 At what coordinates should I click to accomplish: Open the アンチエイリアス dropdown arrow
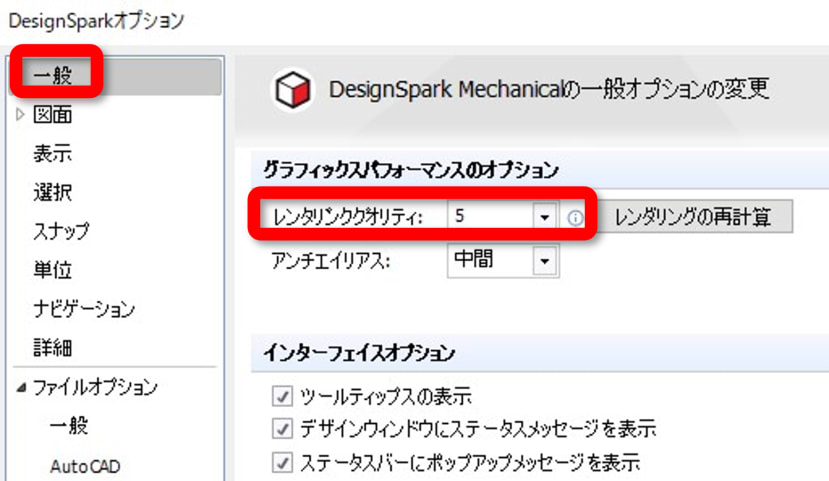pyautogui.click(x=545, y=261)
